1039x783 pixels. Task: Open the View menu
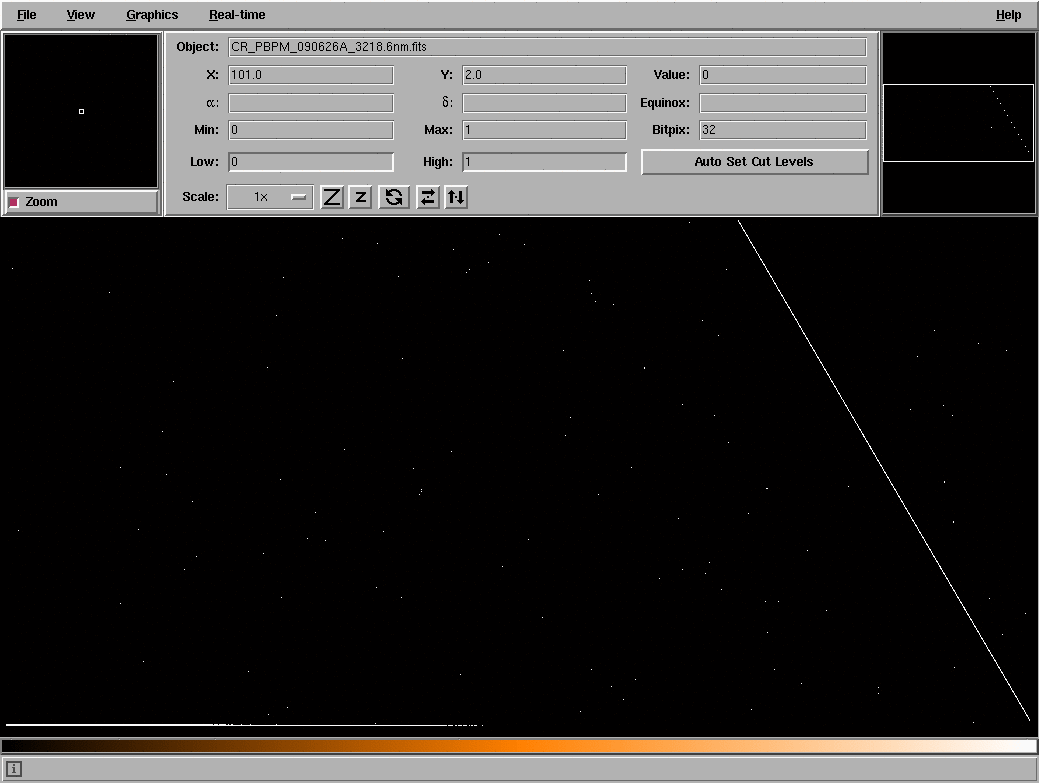[x=81, y=15]
